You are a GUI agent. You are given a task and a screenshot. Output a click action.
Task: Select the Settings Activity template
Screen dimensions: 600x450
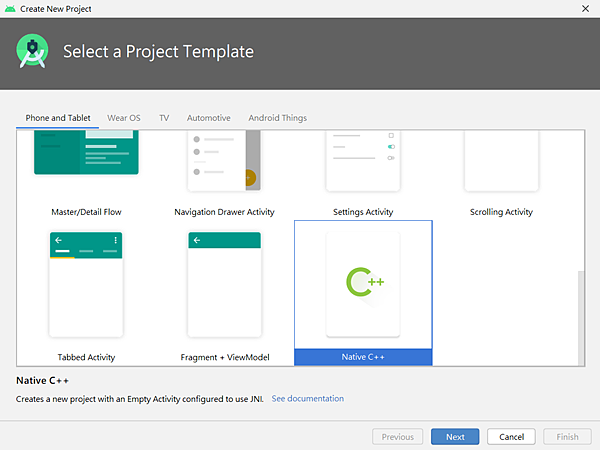tap(363, 170)
